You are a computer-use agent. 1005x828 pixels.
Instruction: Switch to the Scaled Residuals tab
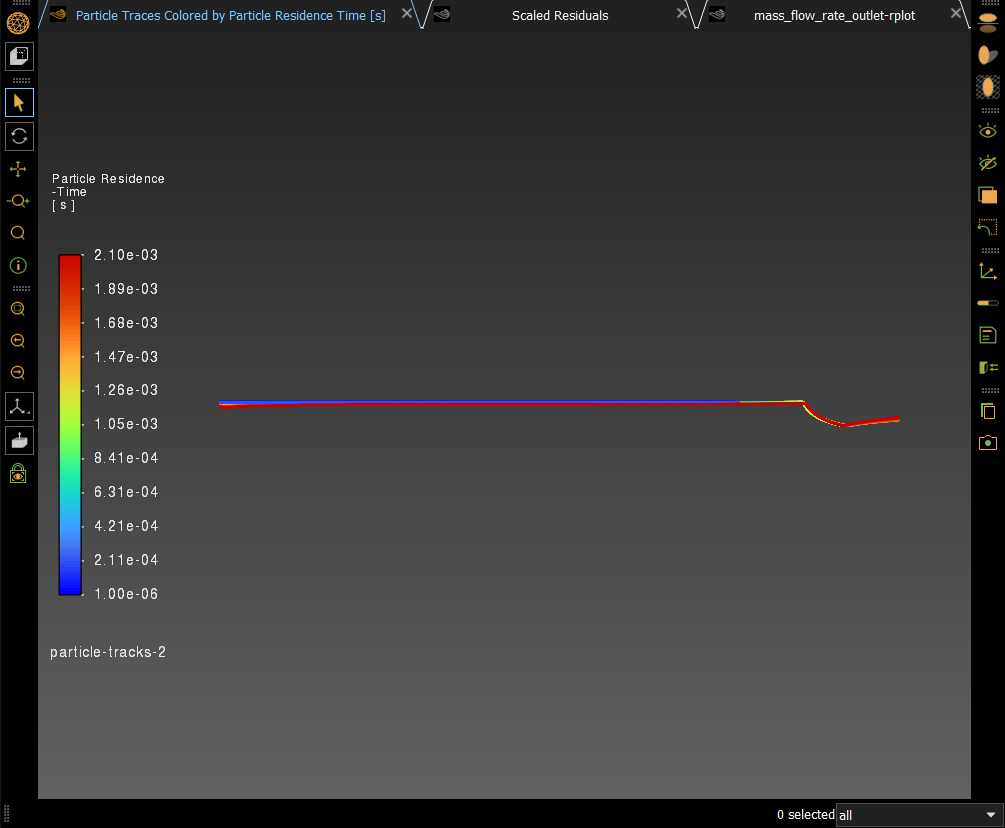[559, 15]
